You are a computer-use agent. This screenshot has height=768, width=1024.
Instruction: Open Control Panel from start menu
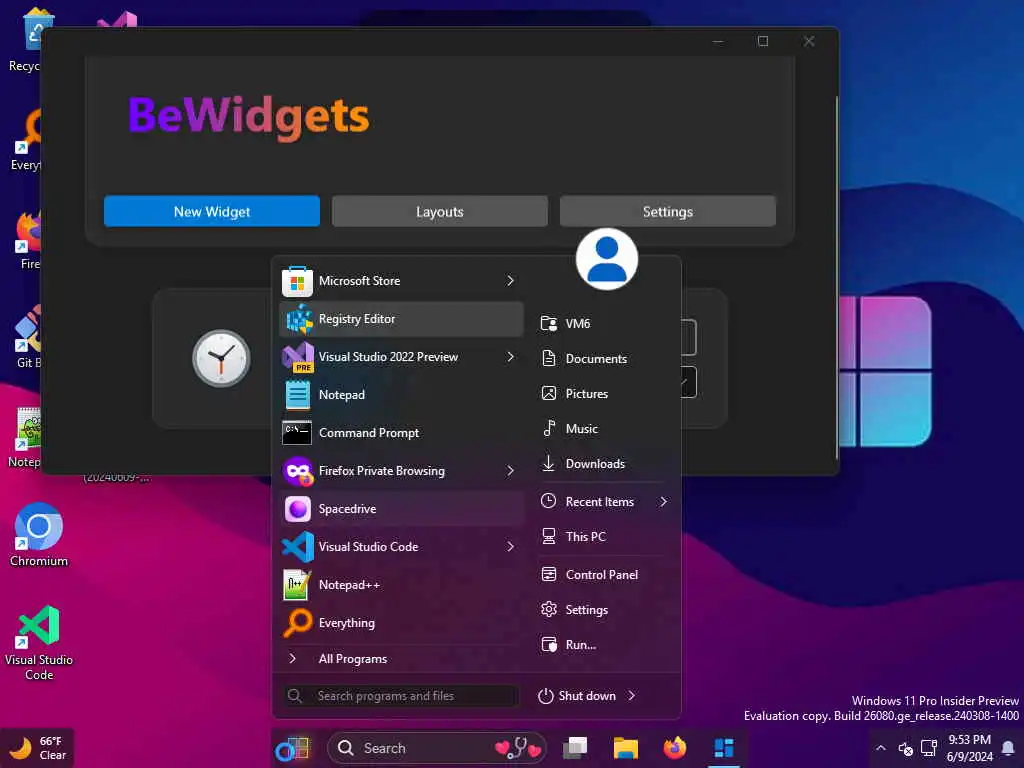click(x=603, y=575)
